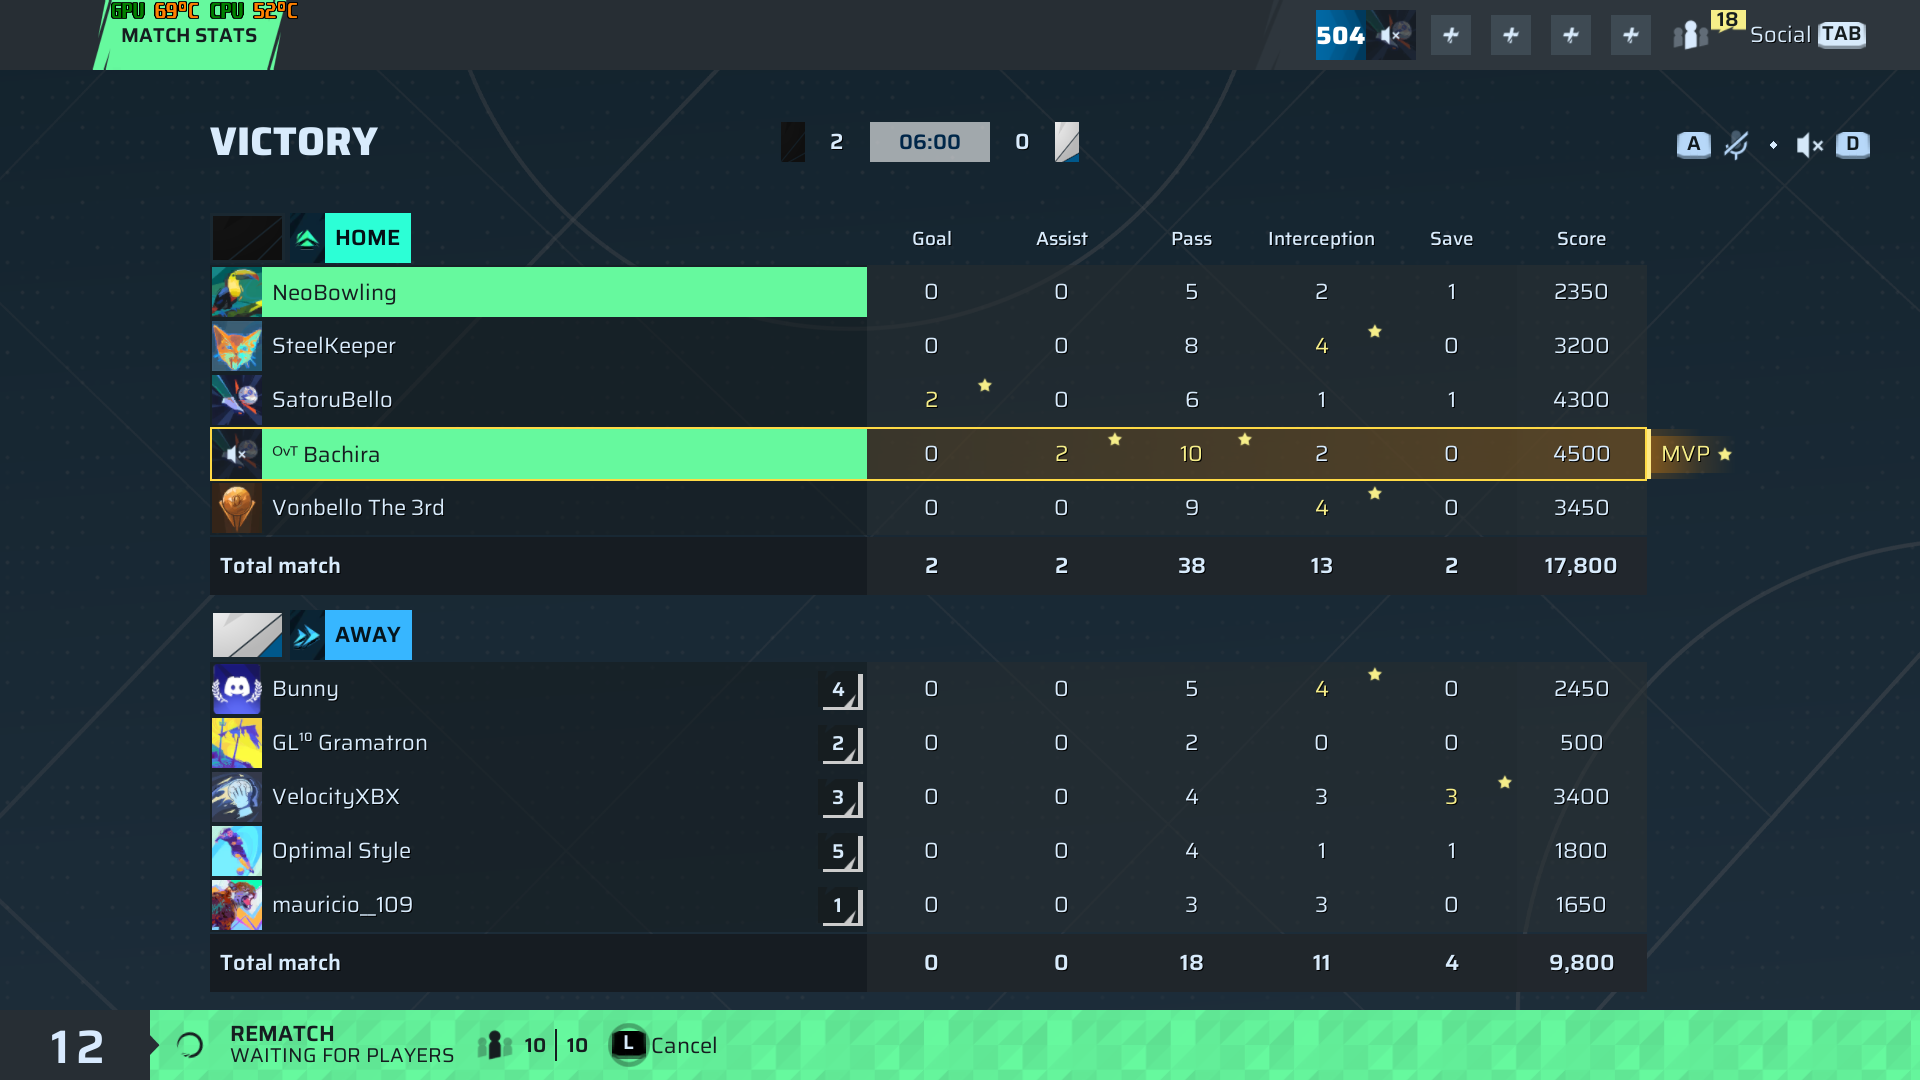1920x1080 pixels.
Task: Unmute Bachira via the speaker icon on his row
Action: [x=237, y=454]
